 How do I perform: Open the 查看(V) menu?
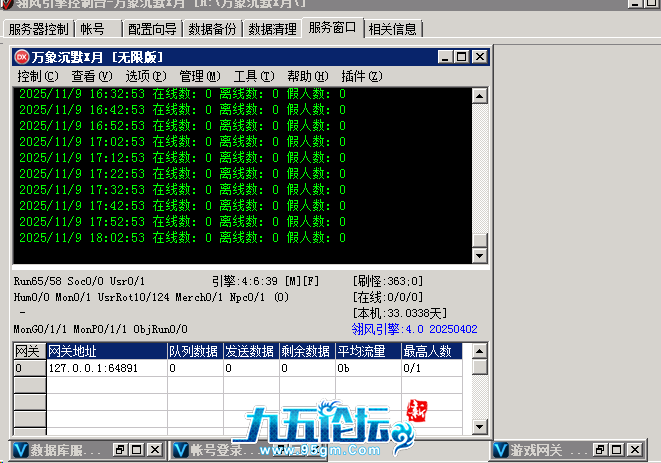[x=91, y=76]
